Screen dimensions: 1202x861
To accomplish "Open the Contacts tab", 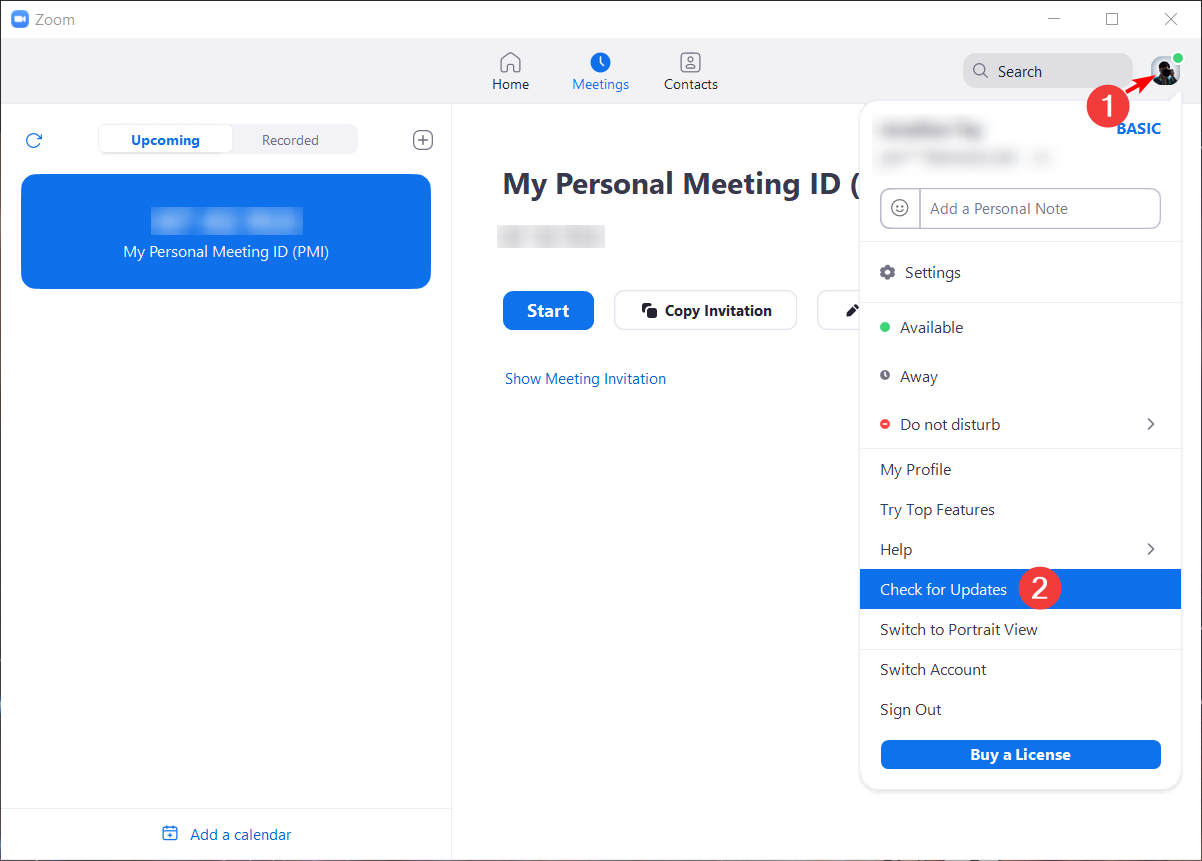I will pyautogui.click(x=690, y=72).
